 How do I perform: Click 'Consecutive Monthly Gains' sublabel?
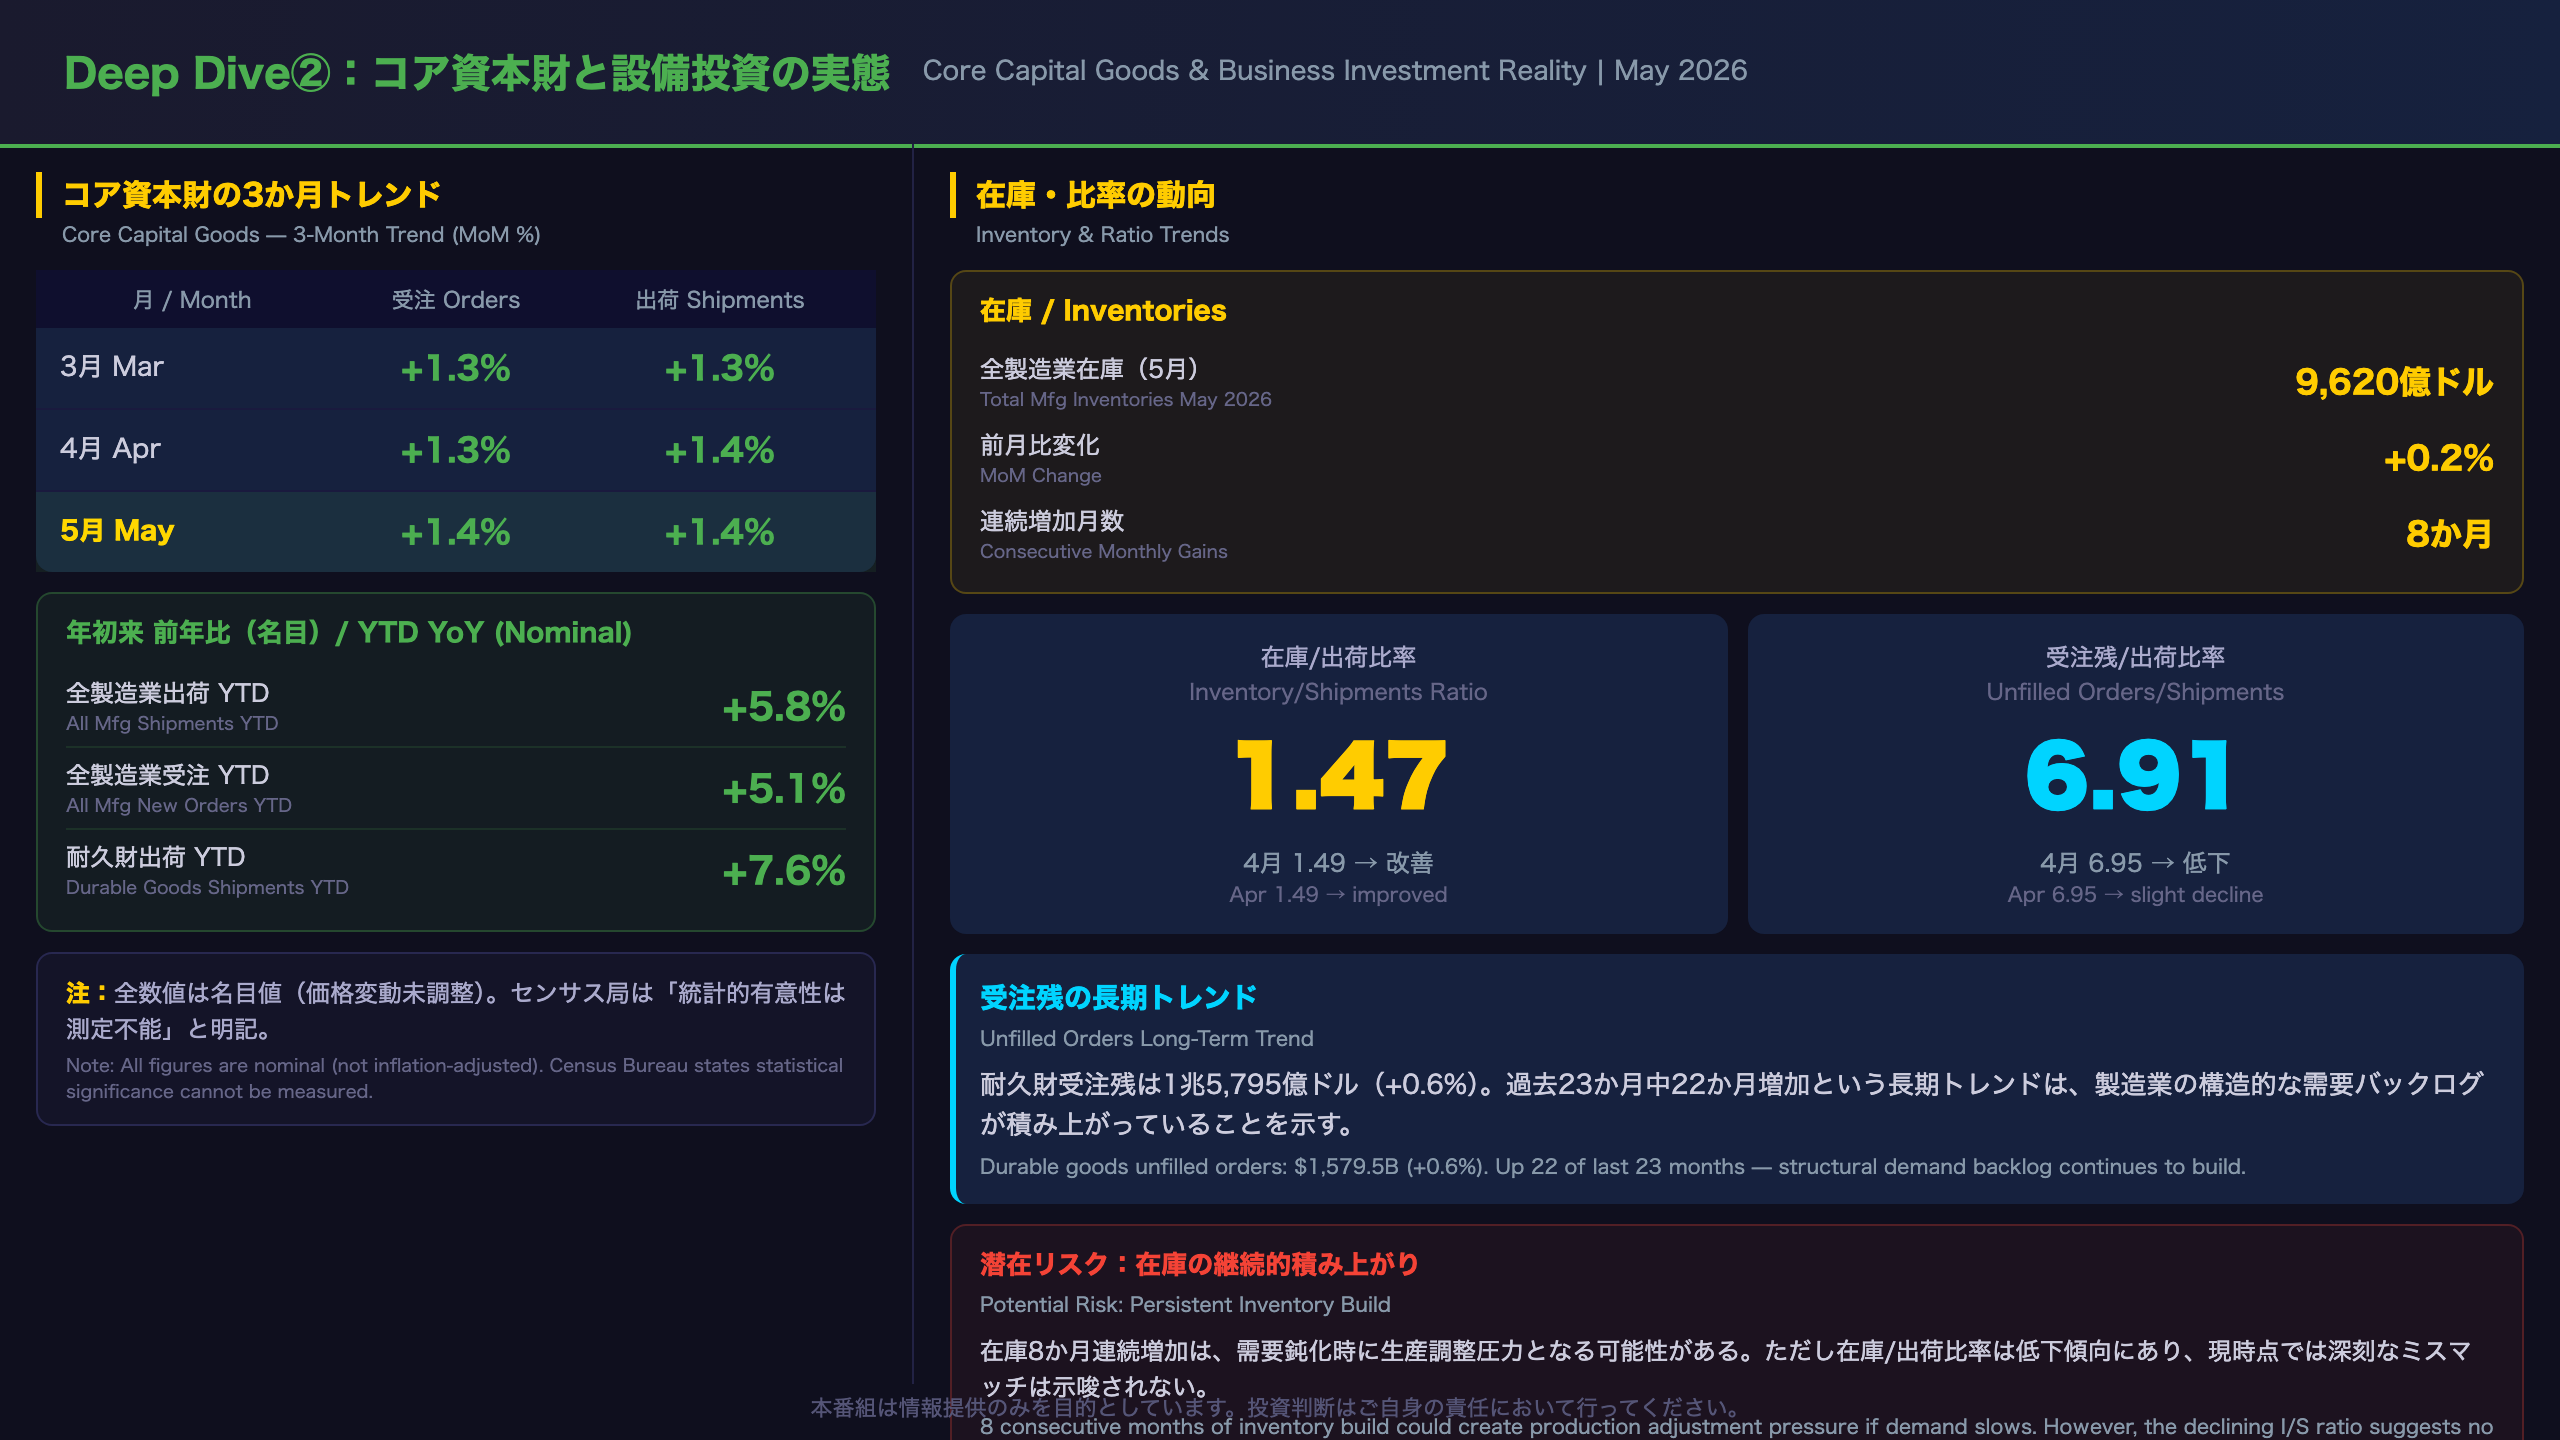[x=1104, y=551]
